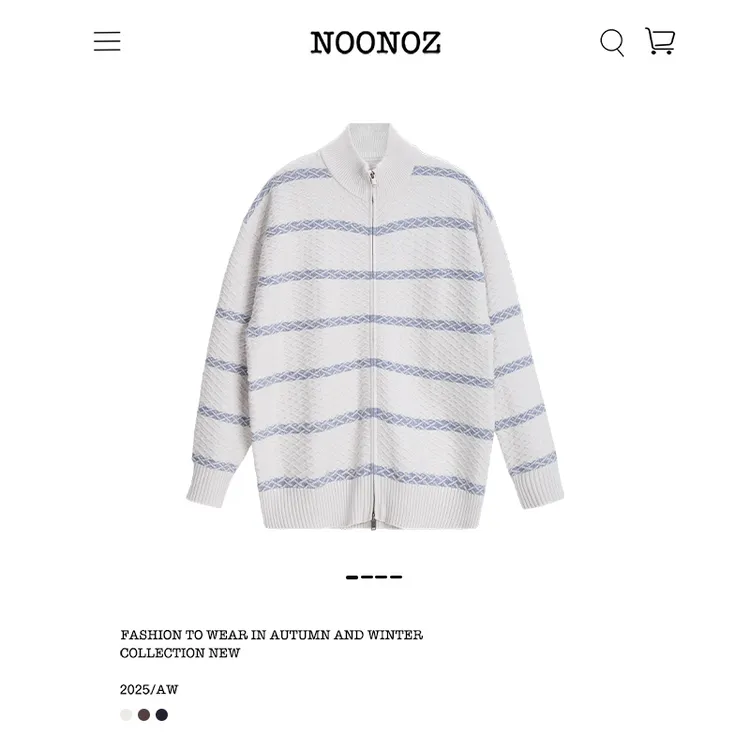Screen dimensions: 750x750
Task: Pick the navy color swatch
Action: pos(162,715)
